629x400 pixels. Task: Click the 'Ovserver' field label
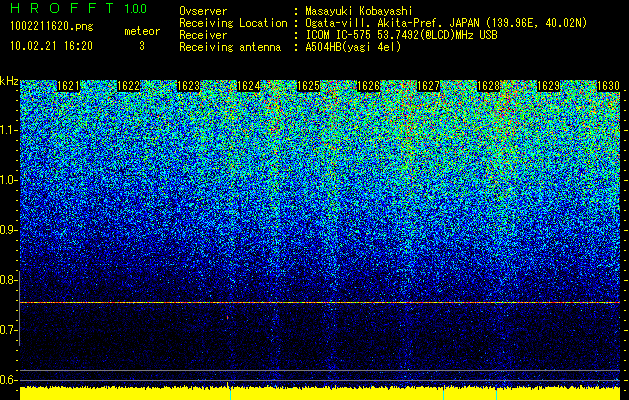click(x=203, y=12)
